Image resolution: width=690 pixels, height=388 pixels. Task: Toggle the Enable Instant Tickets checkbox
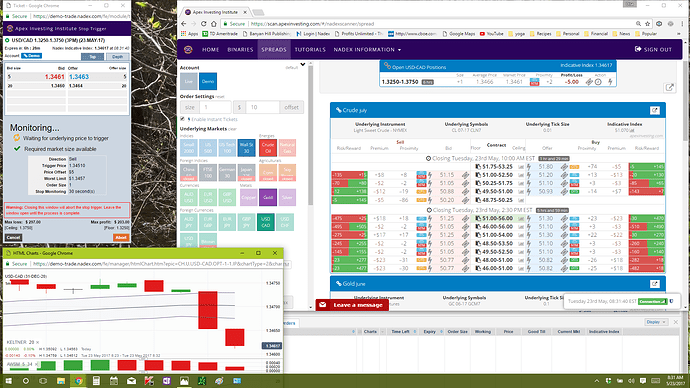[x=182, y=119]
